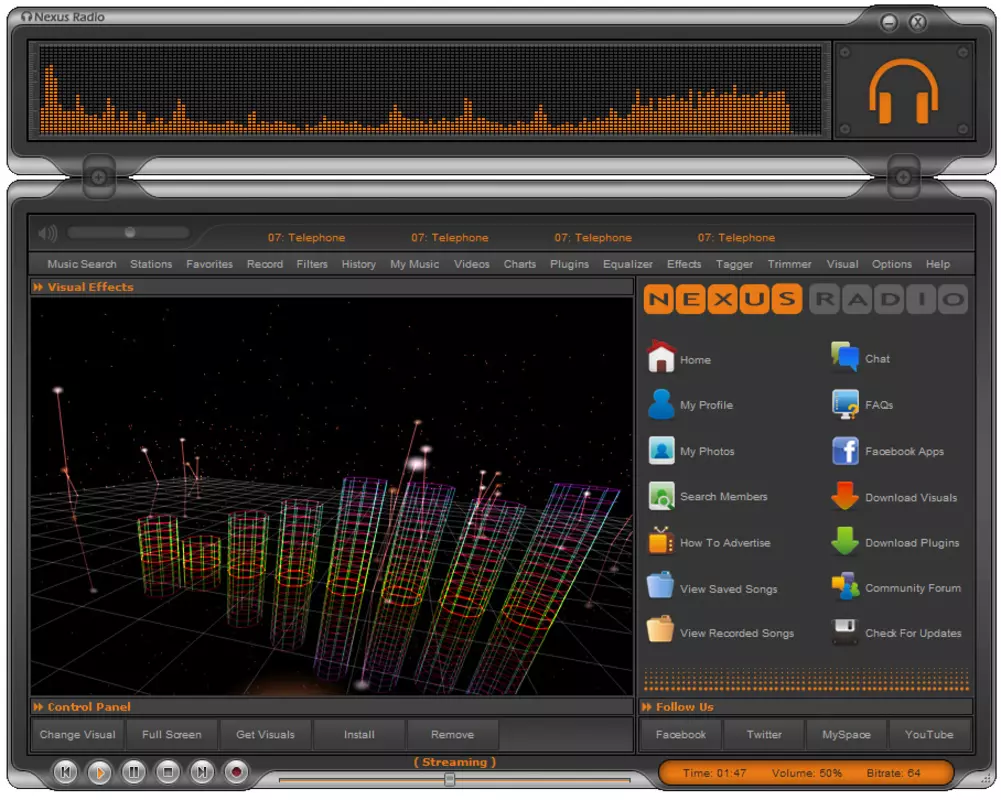Open the Videos menu
The width and height of the screenshot is (1001, 800).
(x=471, y=264)
